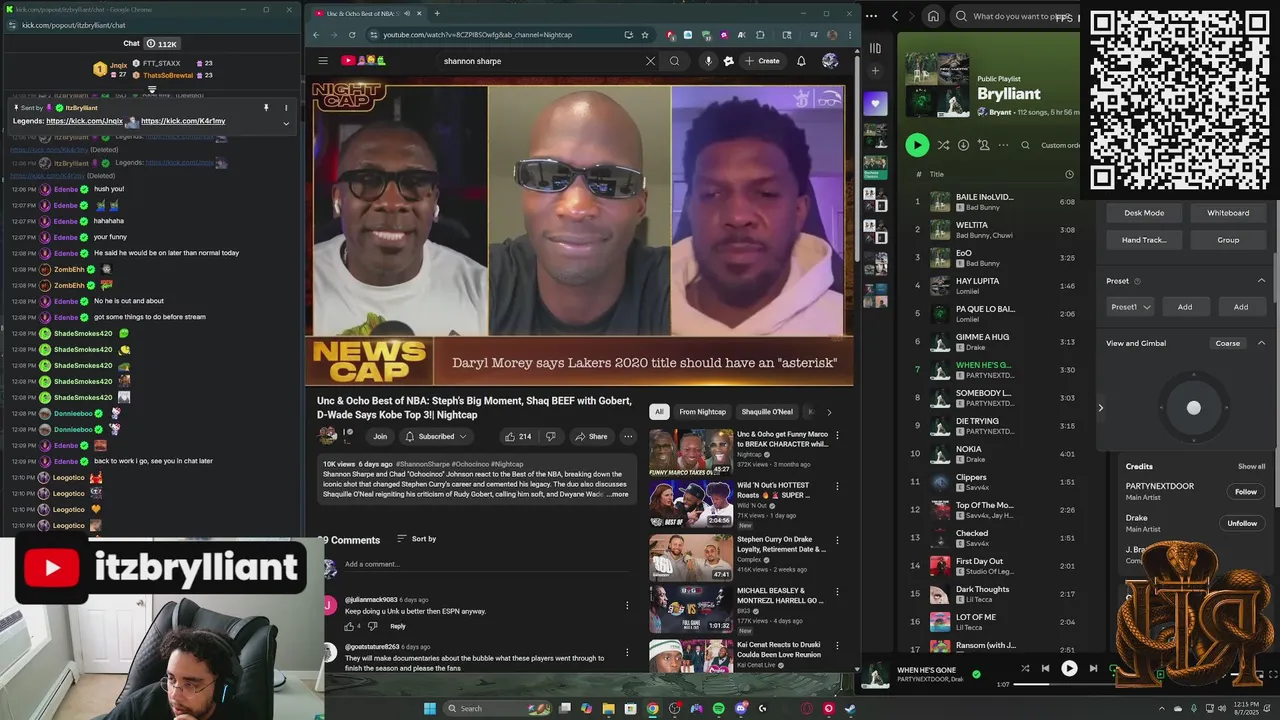
Task: Reply to julianmack9083's comment
Action: pyautogui.click(x=398, y=626)
